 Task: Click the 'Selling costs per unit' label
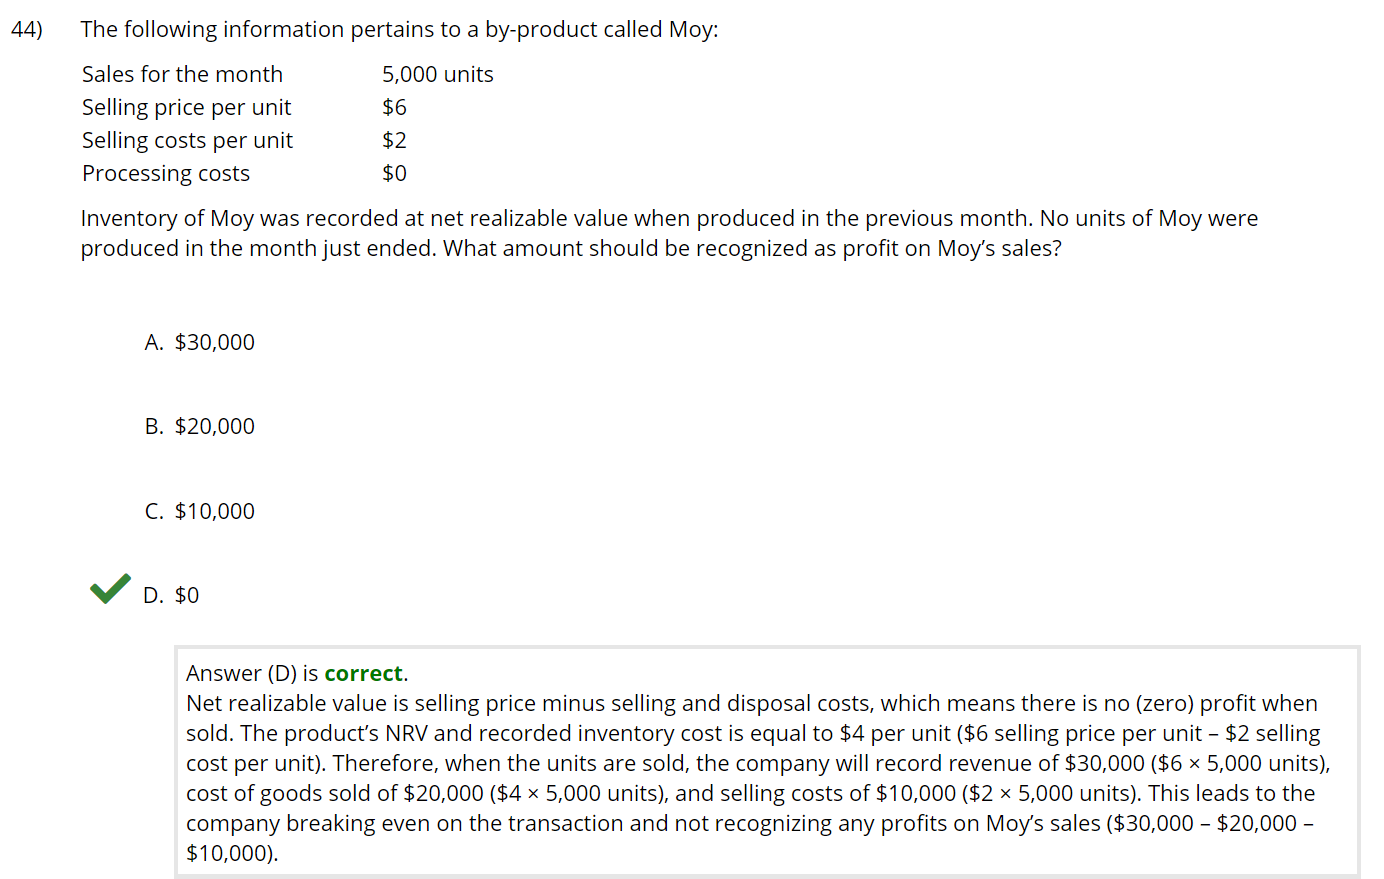click(x=187, y=140)
